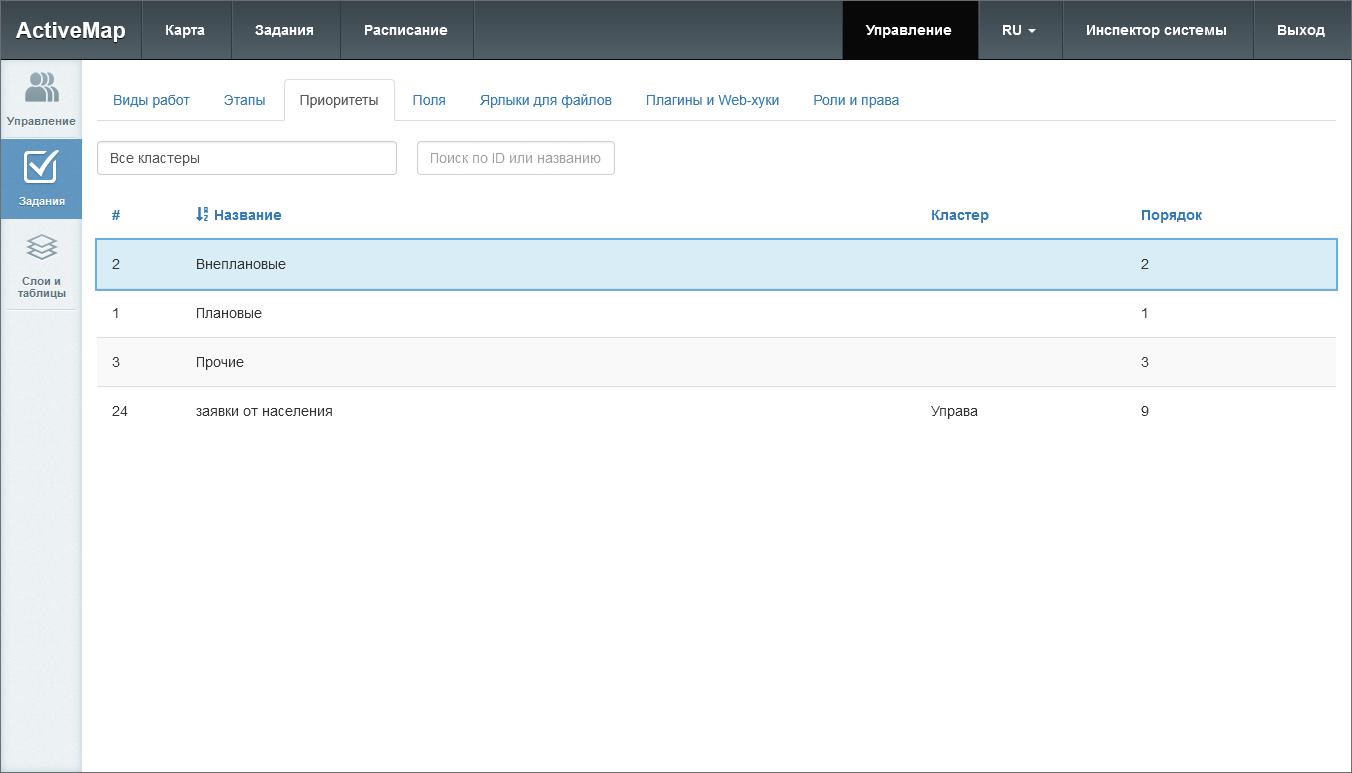The image size is (1352, 773).
Task: Click the sort icon beside Название
Action: tap(202, 215)
